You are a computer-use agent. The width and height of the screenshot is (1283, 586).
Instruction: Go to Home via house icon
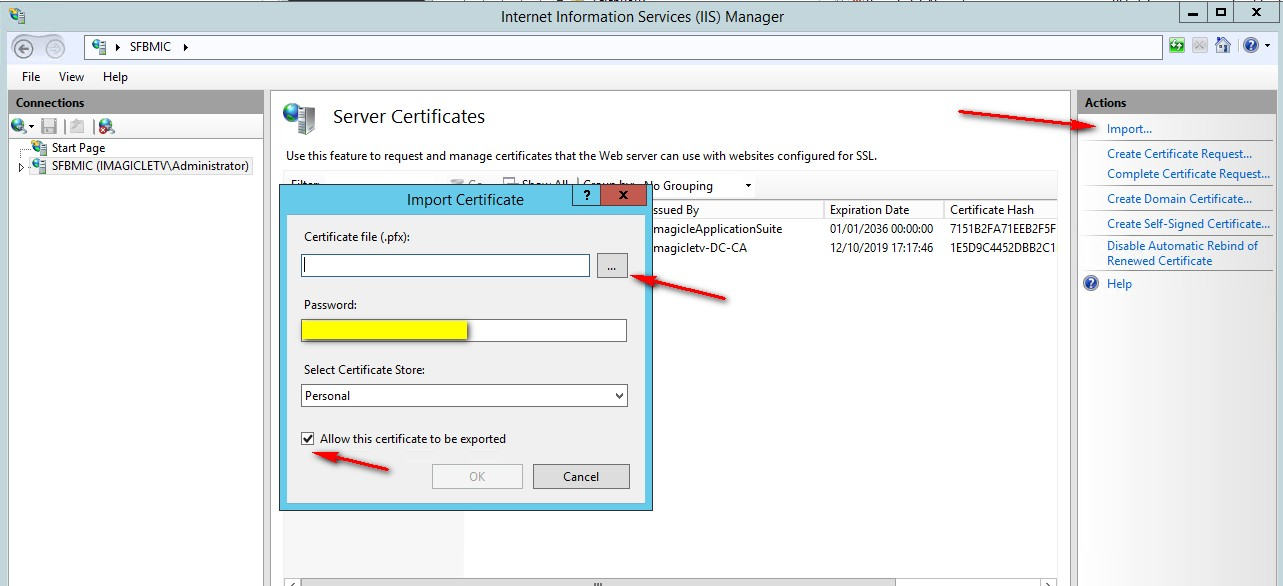click(1222, 46)
